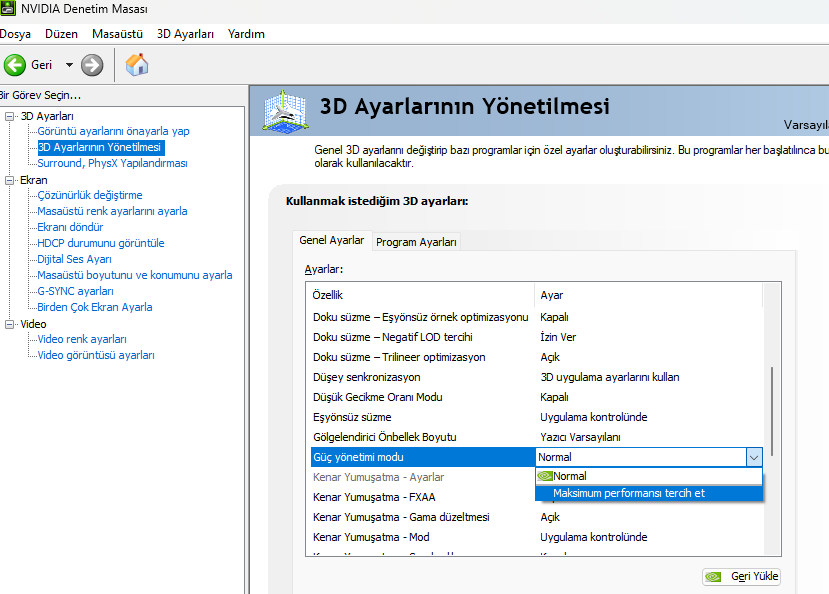This screenshot has width=829, height=594.
Task: Click the Güç yönetimi modu combo box value
Action: pyautogui.click(x=641, y=457)
